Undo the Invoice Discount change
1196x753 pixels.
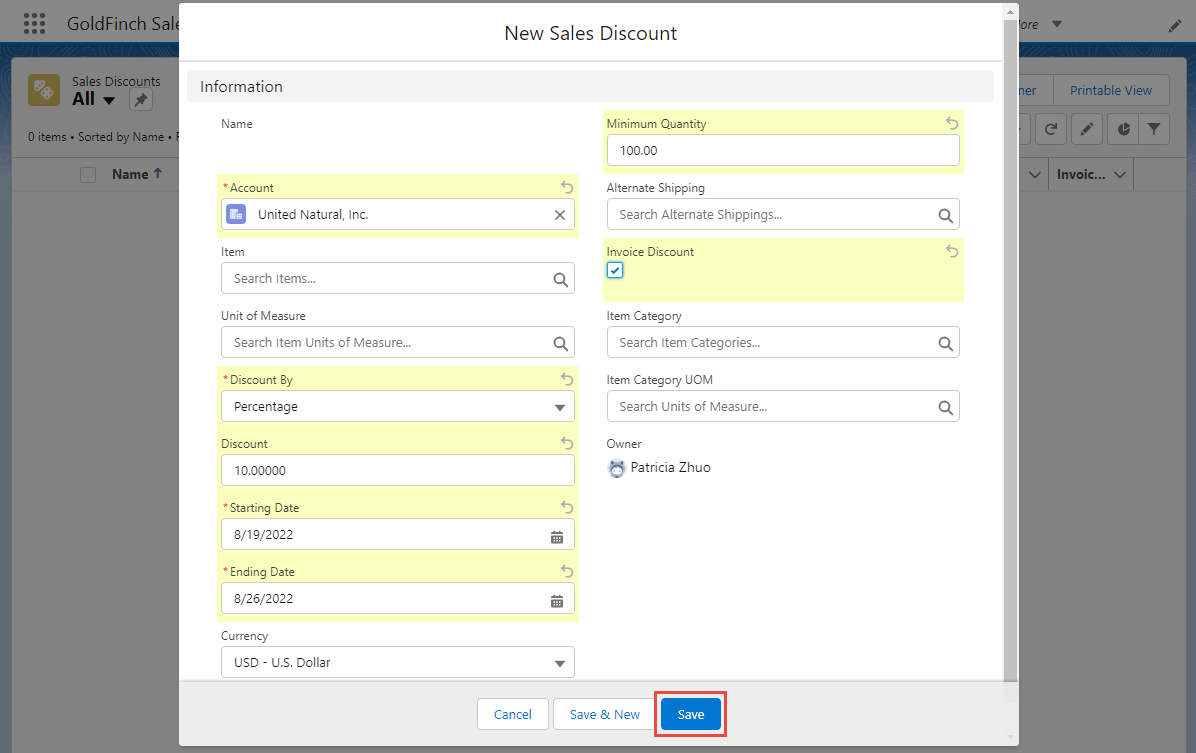951,251
